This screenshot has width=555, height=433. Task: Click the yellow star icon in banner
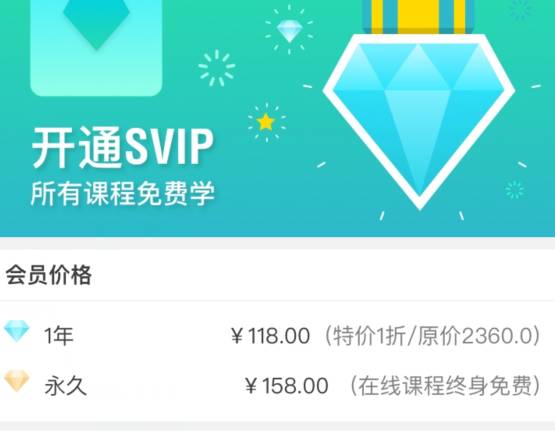(x=266, y=123)
